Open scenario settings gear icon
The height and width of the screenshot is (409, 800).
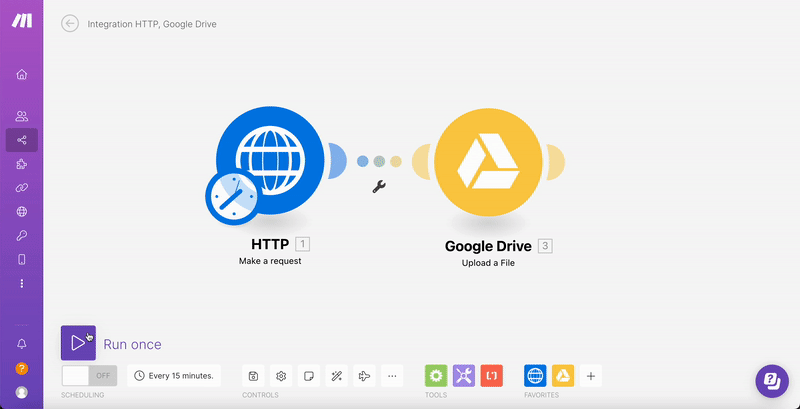pos(282,376)
